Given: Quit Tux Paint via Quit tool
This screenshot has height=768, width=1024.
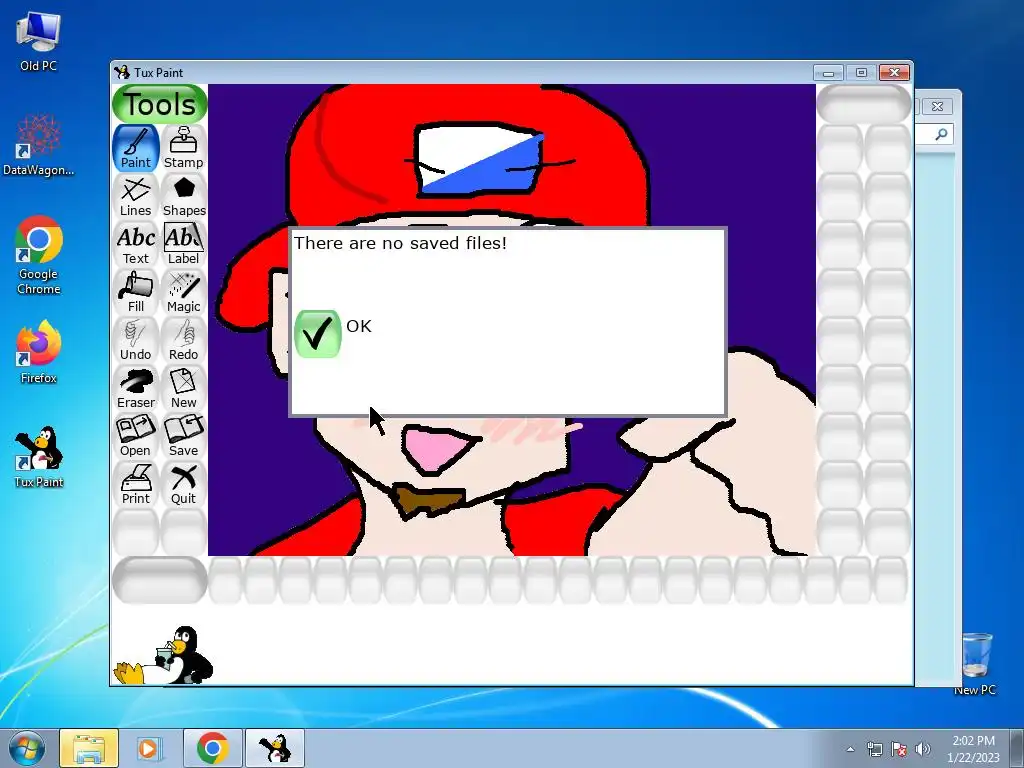Looking at the screenshot, I should click(x=184, y=484).
